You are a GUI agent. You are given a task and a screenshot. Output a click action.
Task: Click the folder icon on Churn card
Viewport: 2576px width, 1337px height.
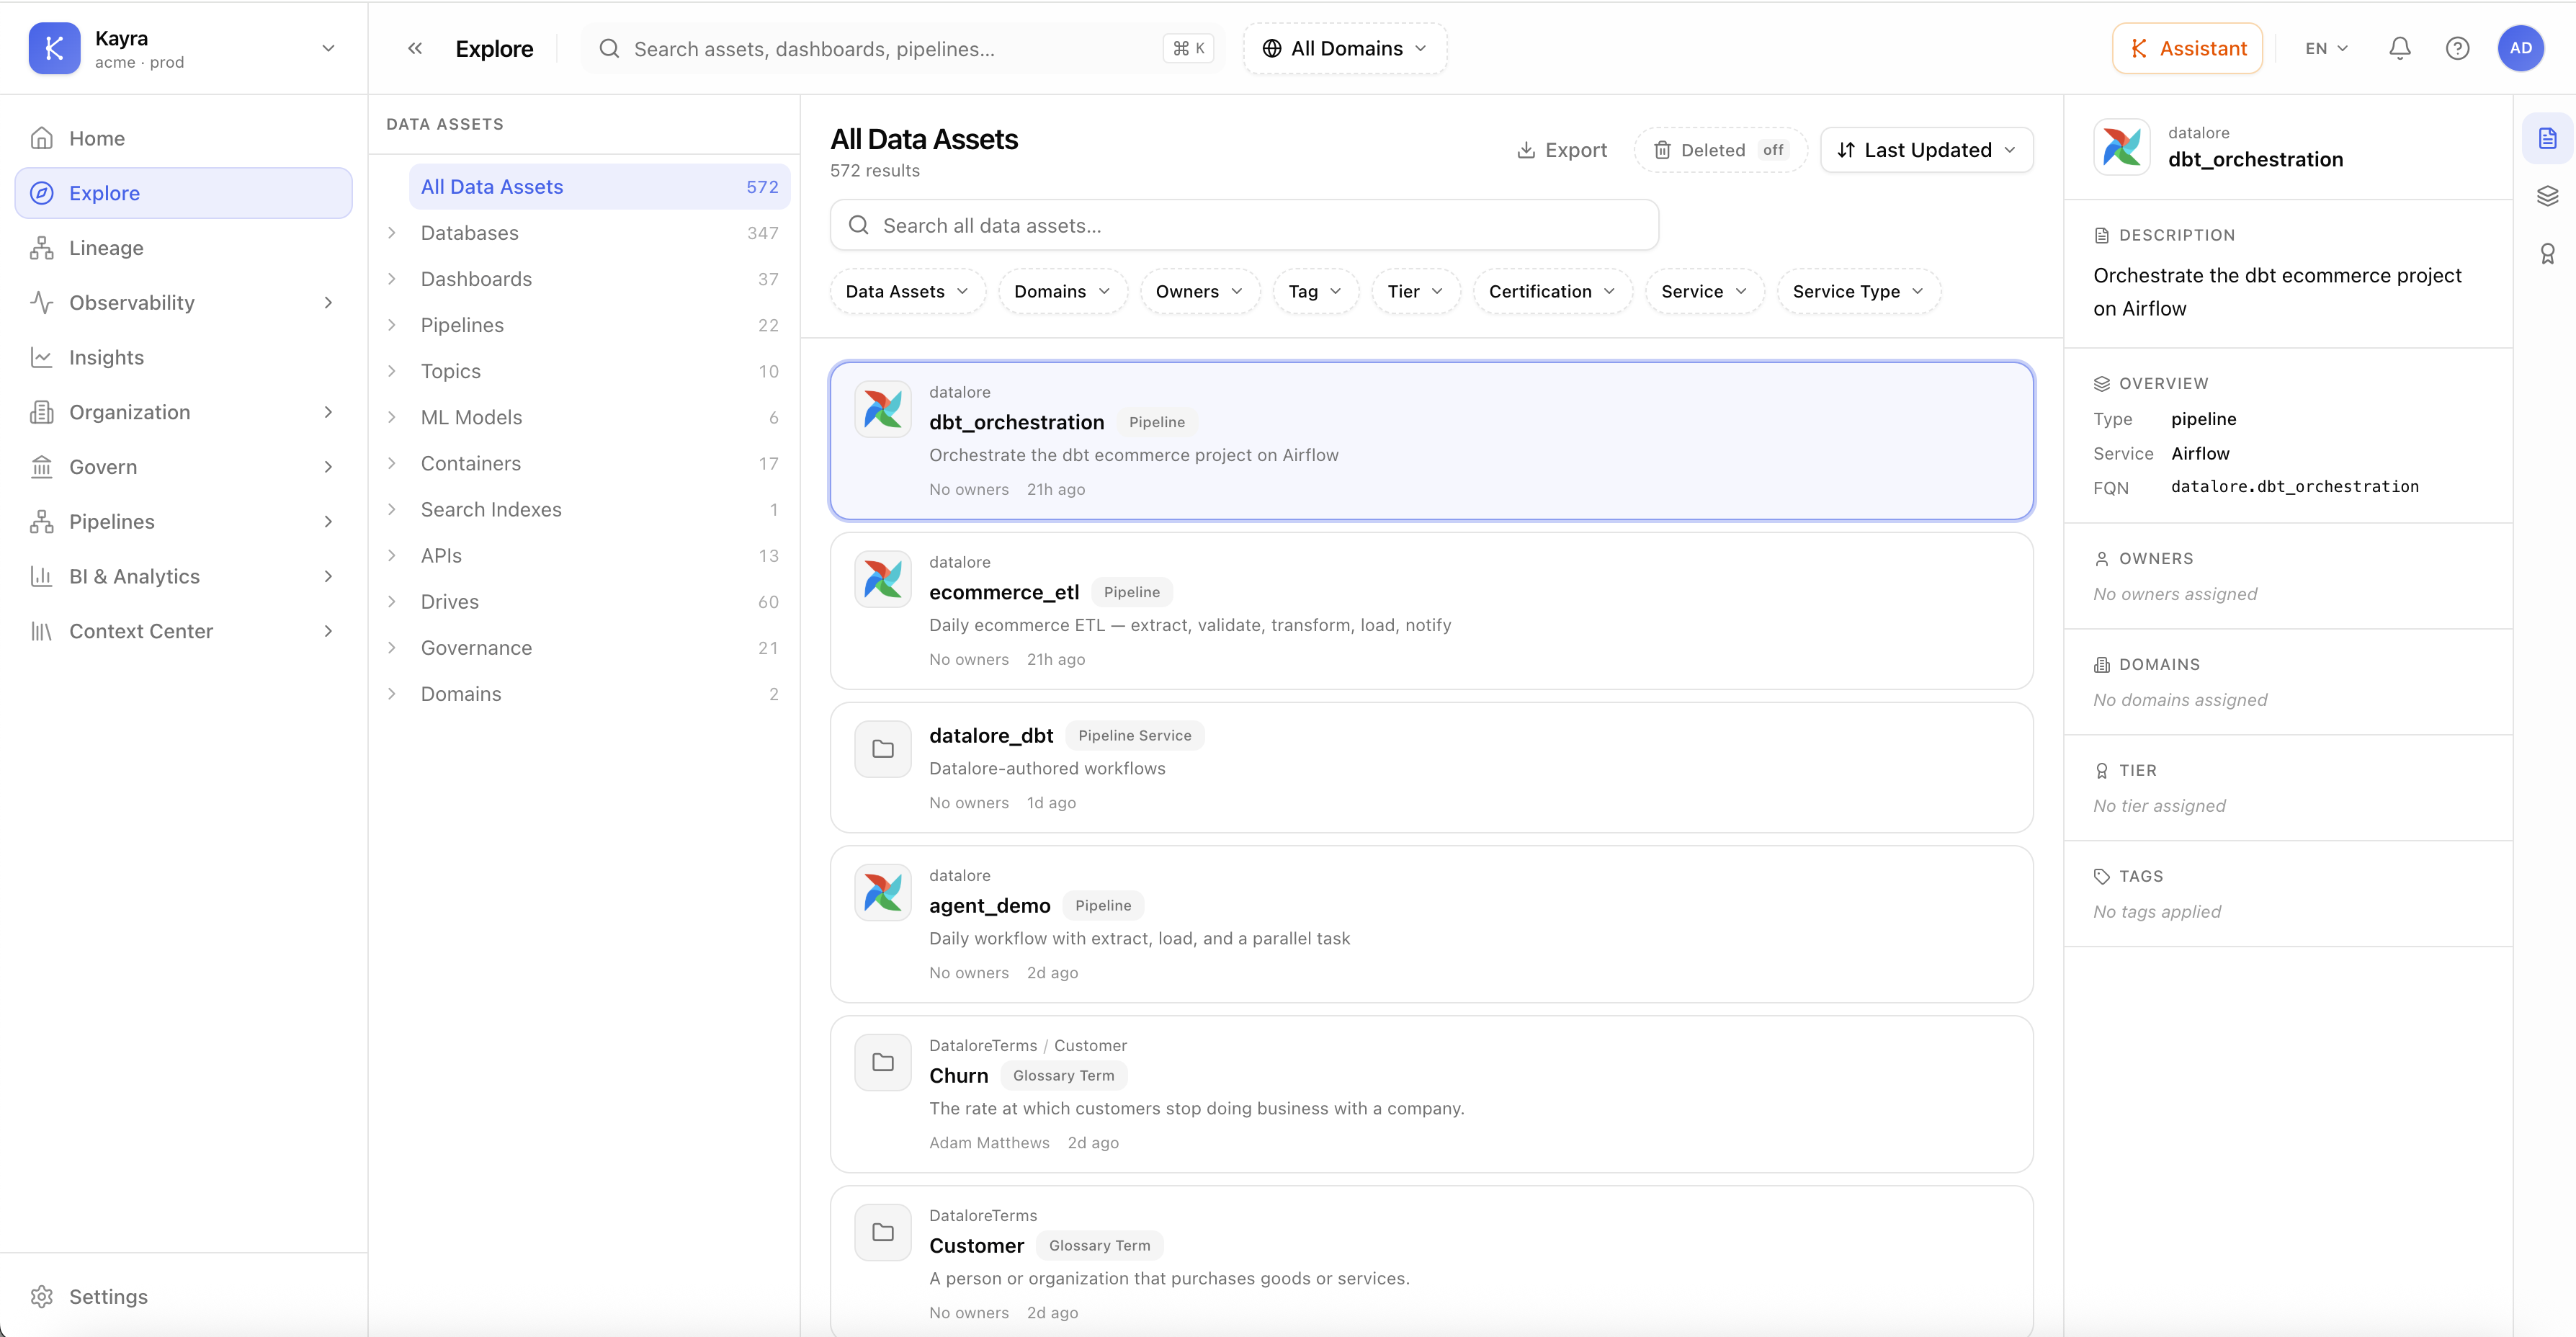[882, 1062]
